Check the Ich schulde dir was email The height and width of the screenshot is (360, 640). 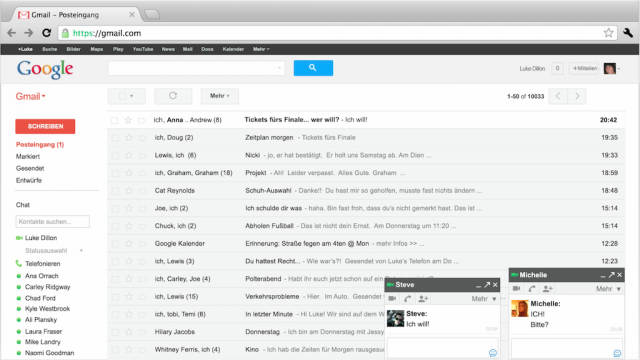115,209
